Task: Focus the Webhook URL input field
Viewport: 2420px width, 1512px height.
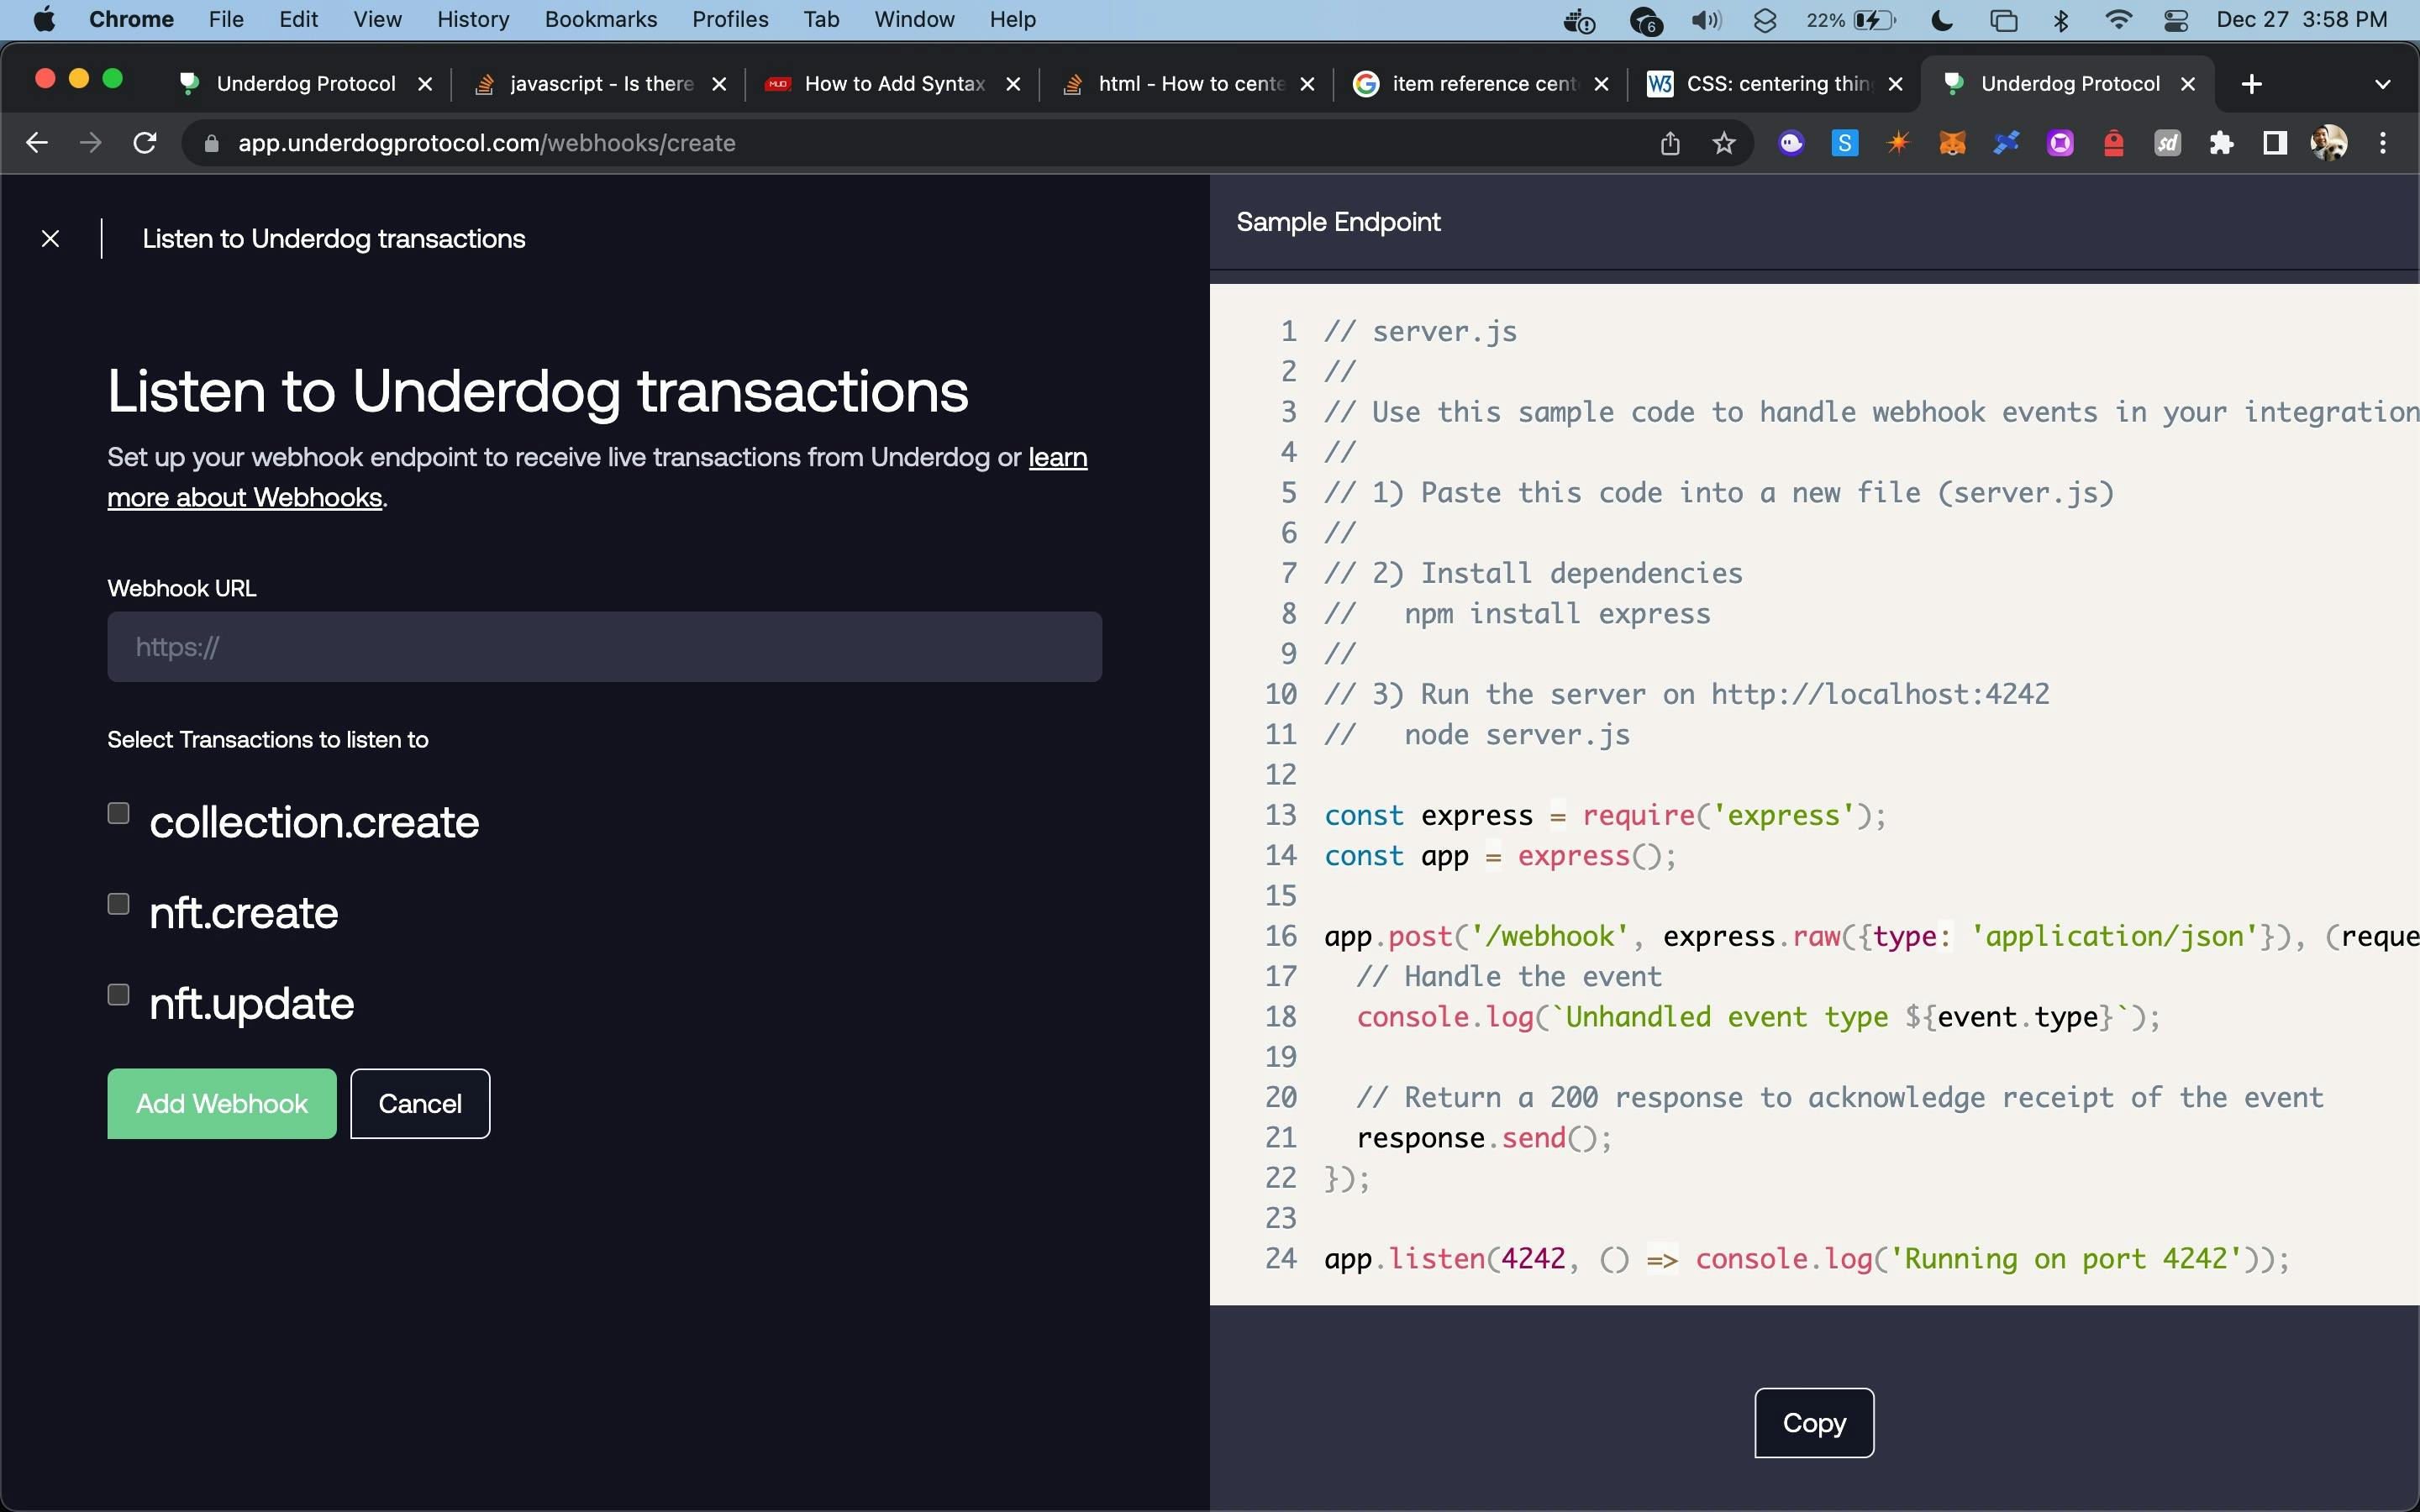Action: 604,647
